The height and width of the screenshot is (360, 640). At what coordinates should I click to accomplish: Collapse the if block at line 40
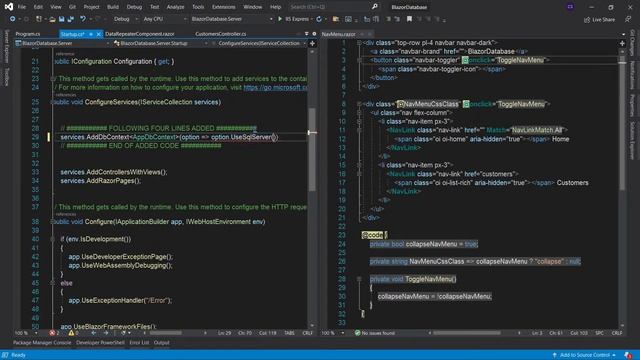click(x=52, y=239)
